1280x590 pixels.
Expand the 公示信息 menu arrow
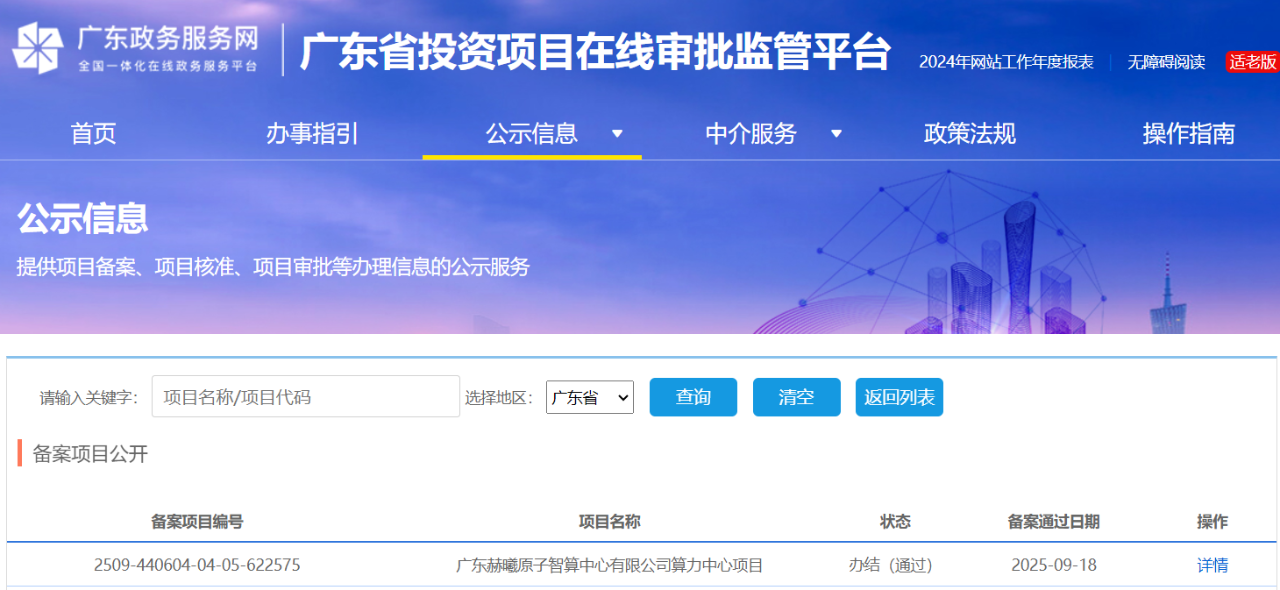click(x=617, y=134)
